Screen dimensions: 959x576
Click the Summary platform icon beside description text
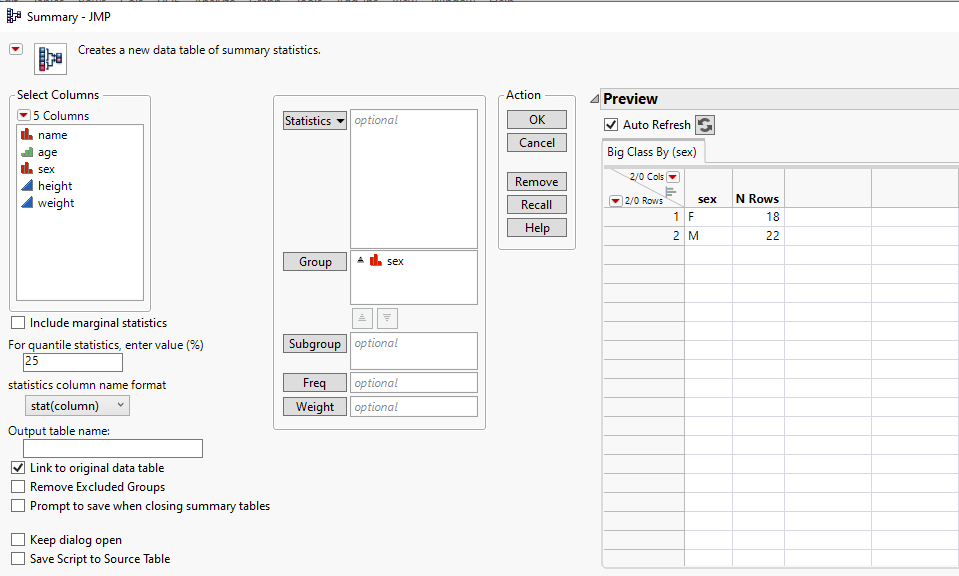point(50,57)
